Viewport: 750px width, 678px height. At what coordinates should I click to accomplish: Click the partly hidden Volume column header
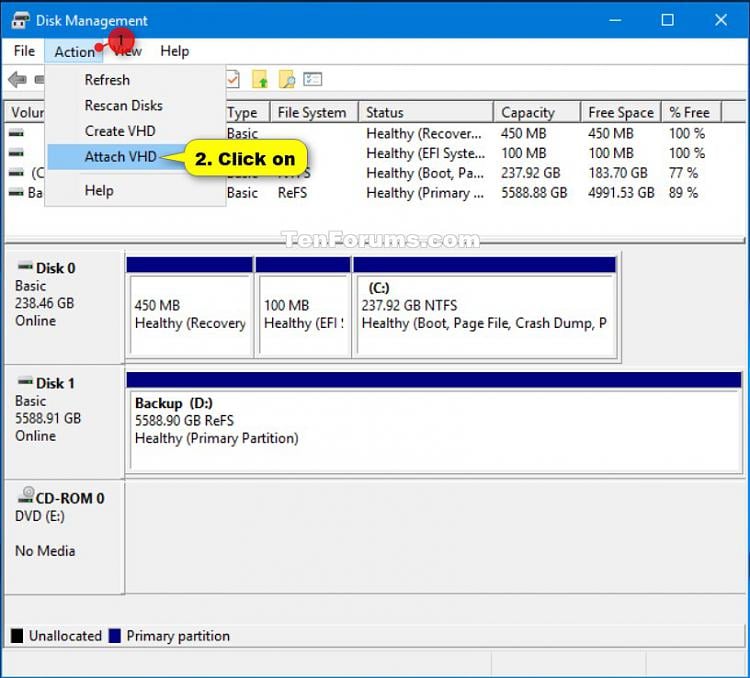pyautogui.click(x=25, y=112)
